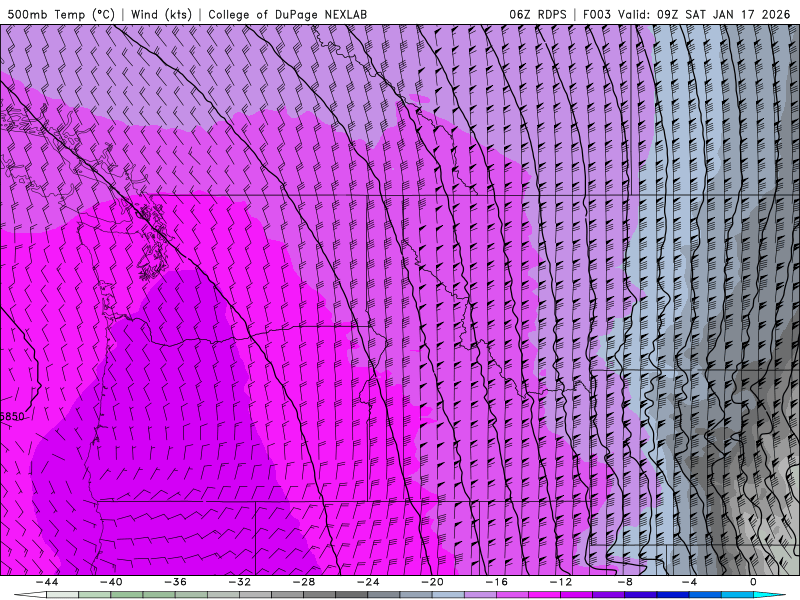Click the -40 colorbar scale label
Viewport: 800px width, 600px height.
pyautogui.click(x=111, y=582)
